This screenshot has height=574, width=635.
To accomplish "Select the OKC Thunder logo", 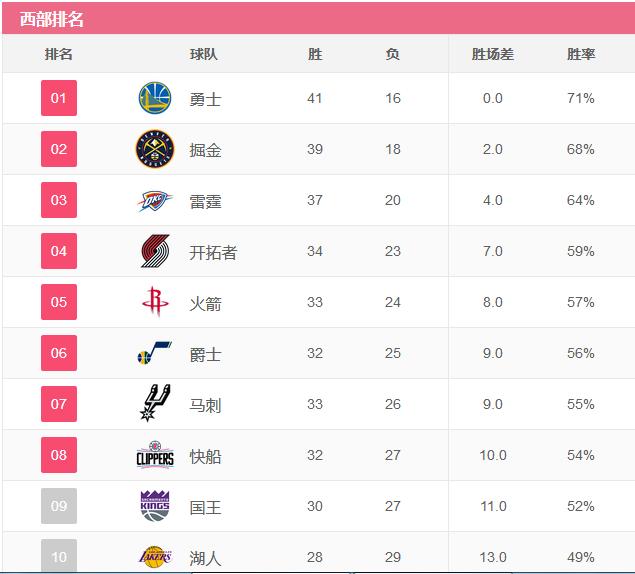I will [x=155, y=201].
